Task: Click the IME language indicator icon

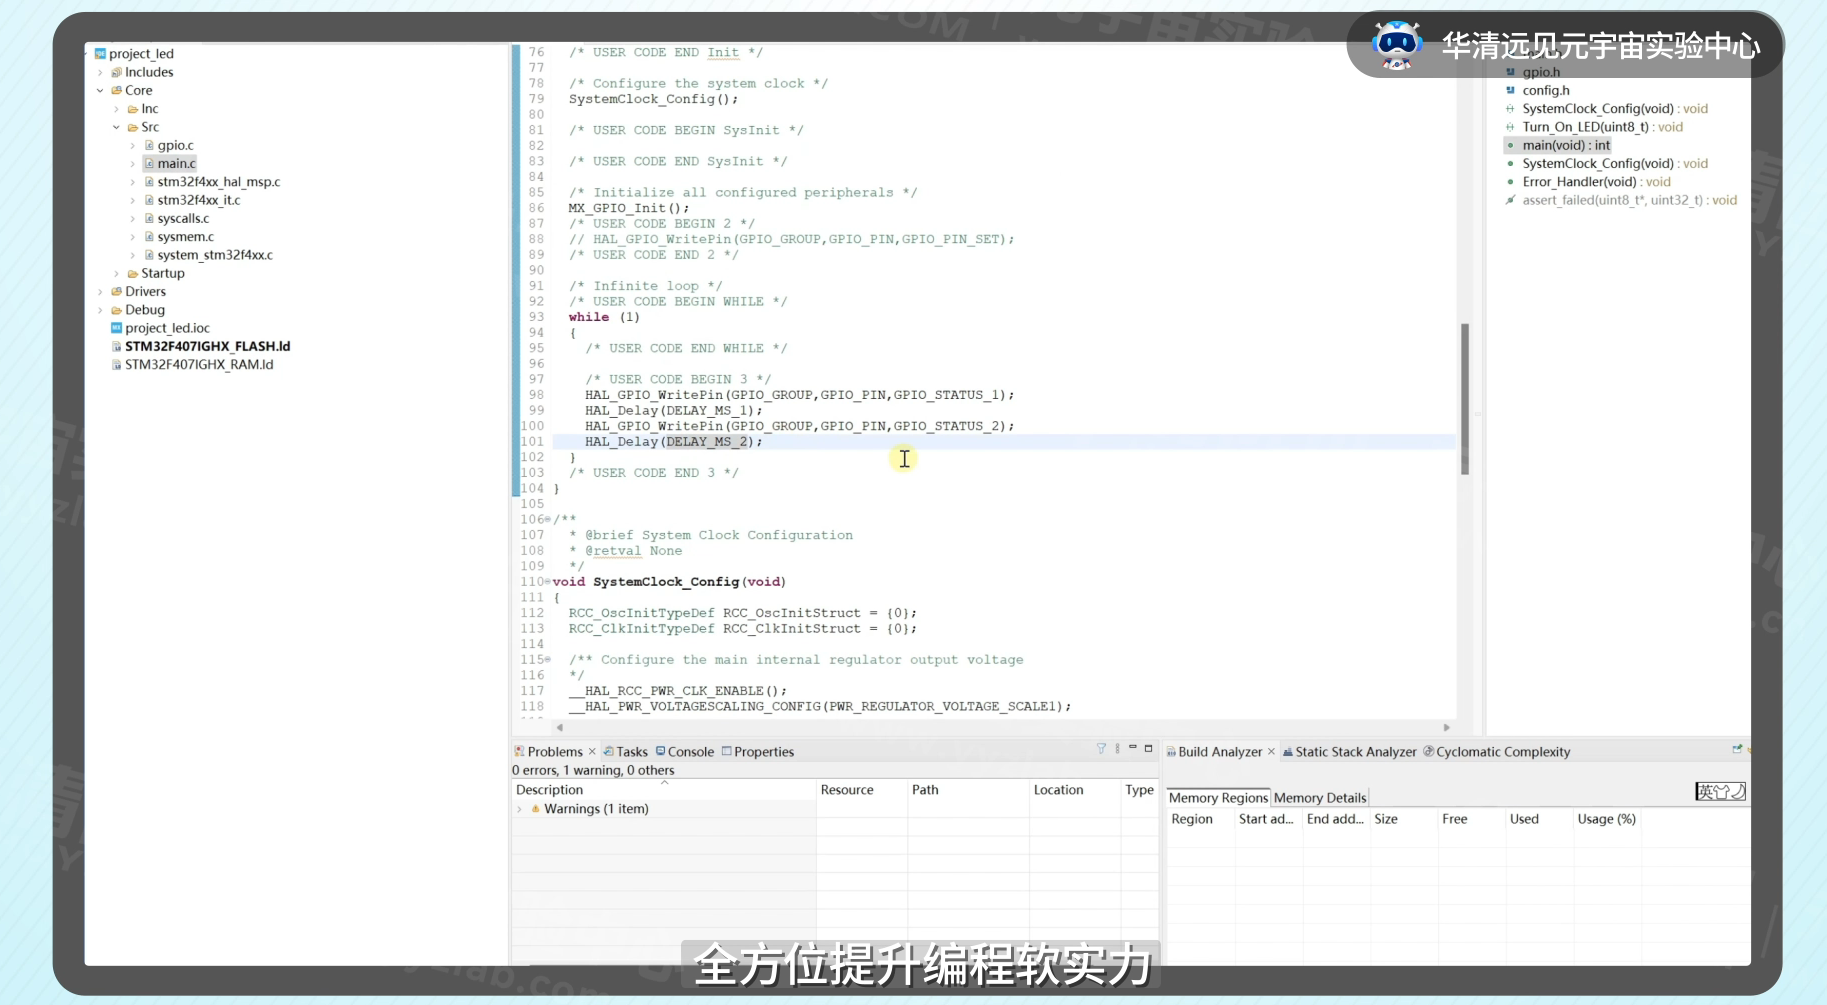Action: pos(1720,791)
